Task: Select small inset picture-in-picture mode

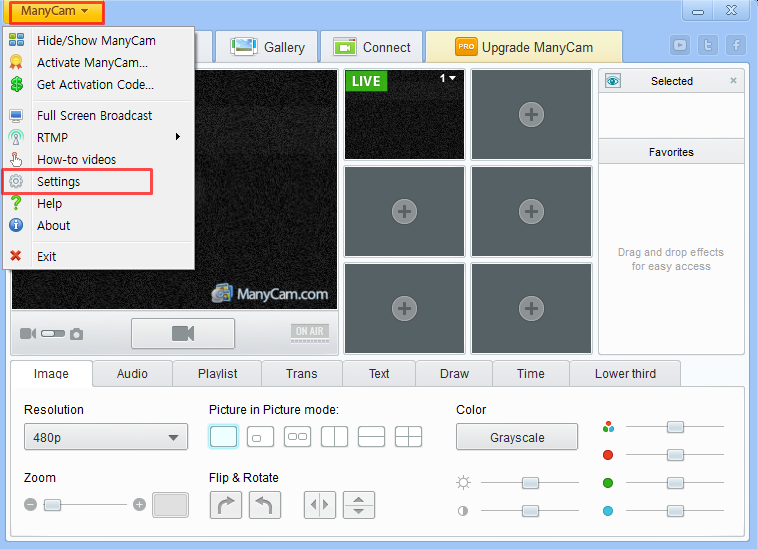Action: pos(260,436)
